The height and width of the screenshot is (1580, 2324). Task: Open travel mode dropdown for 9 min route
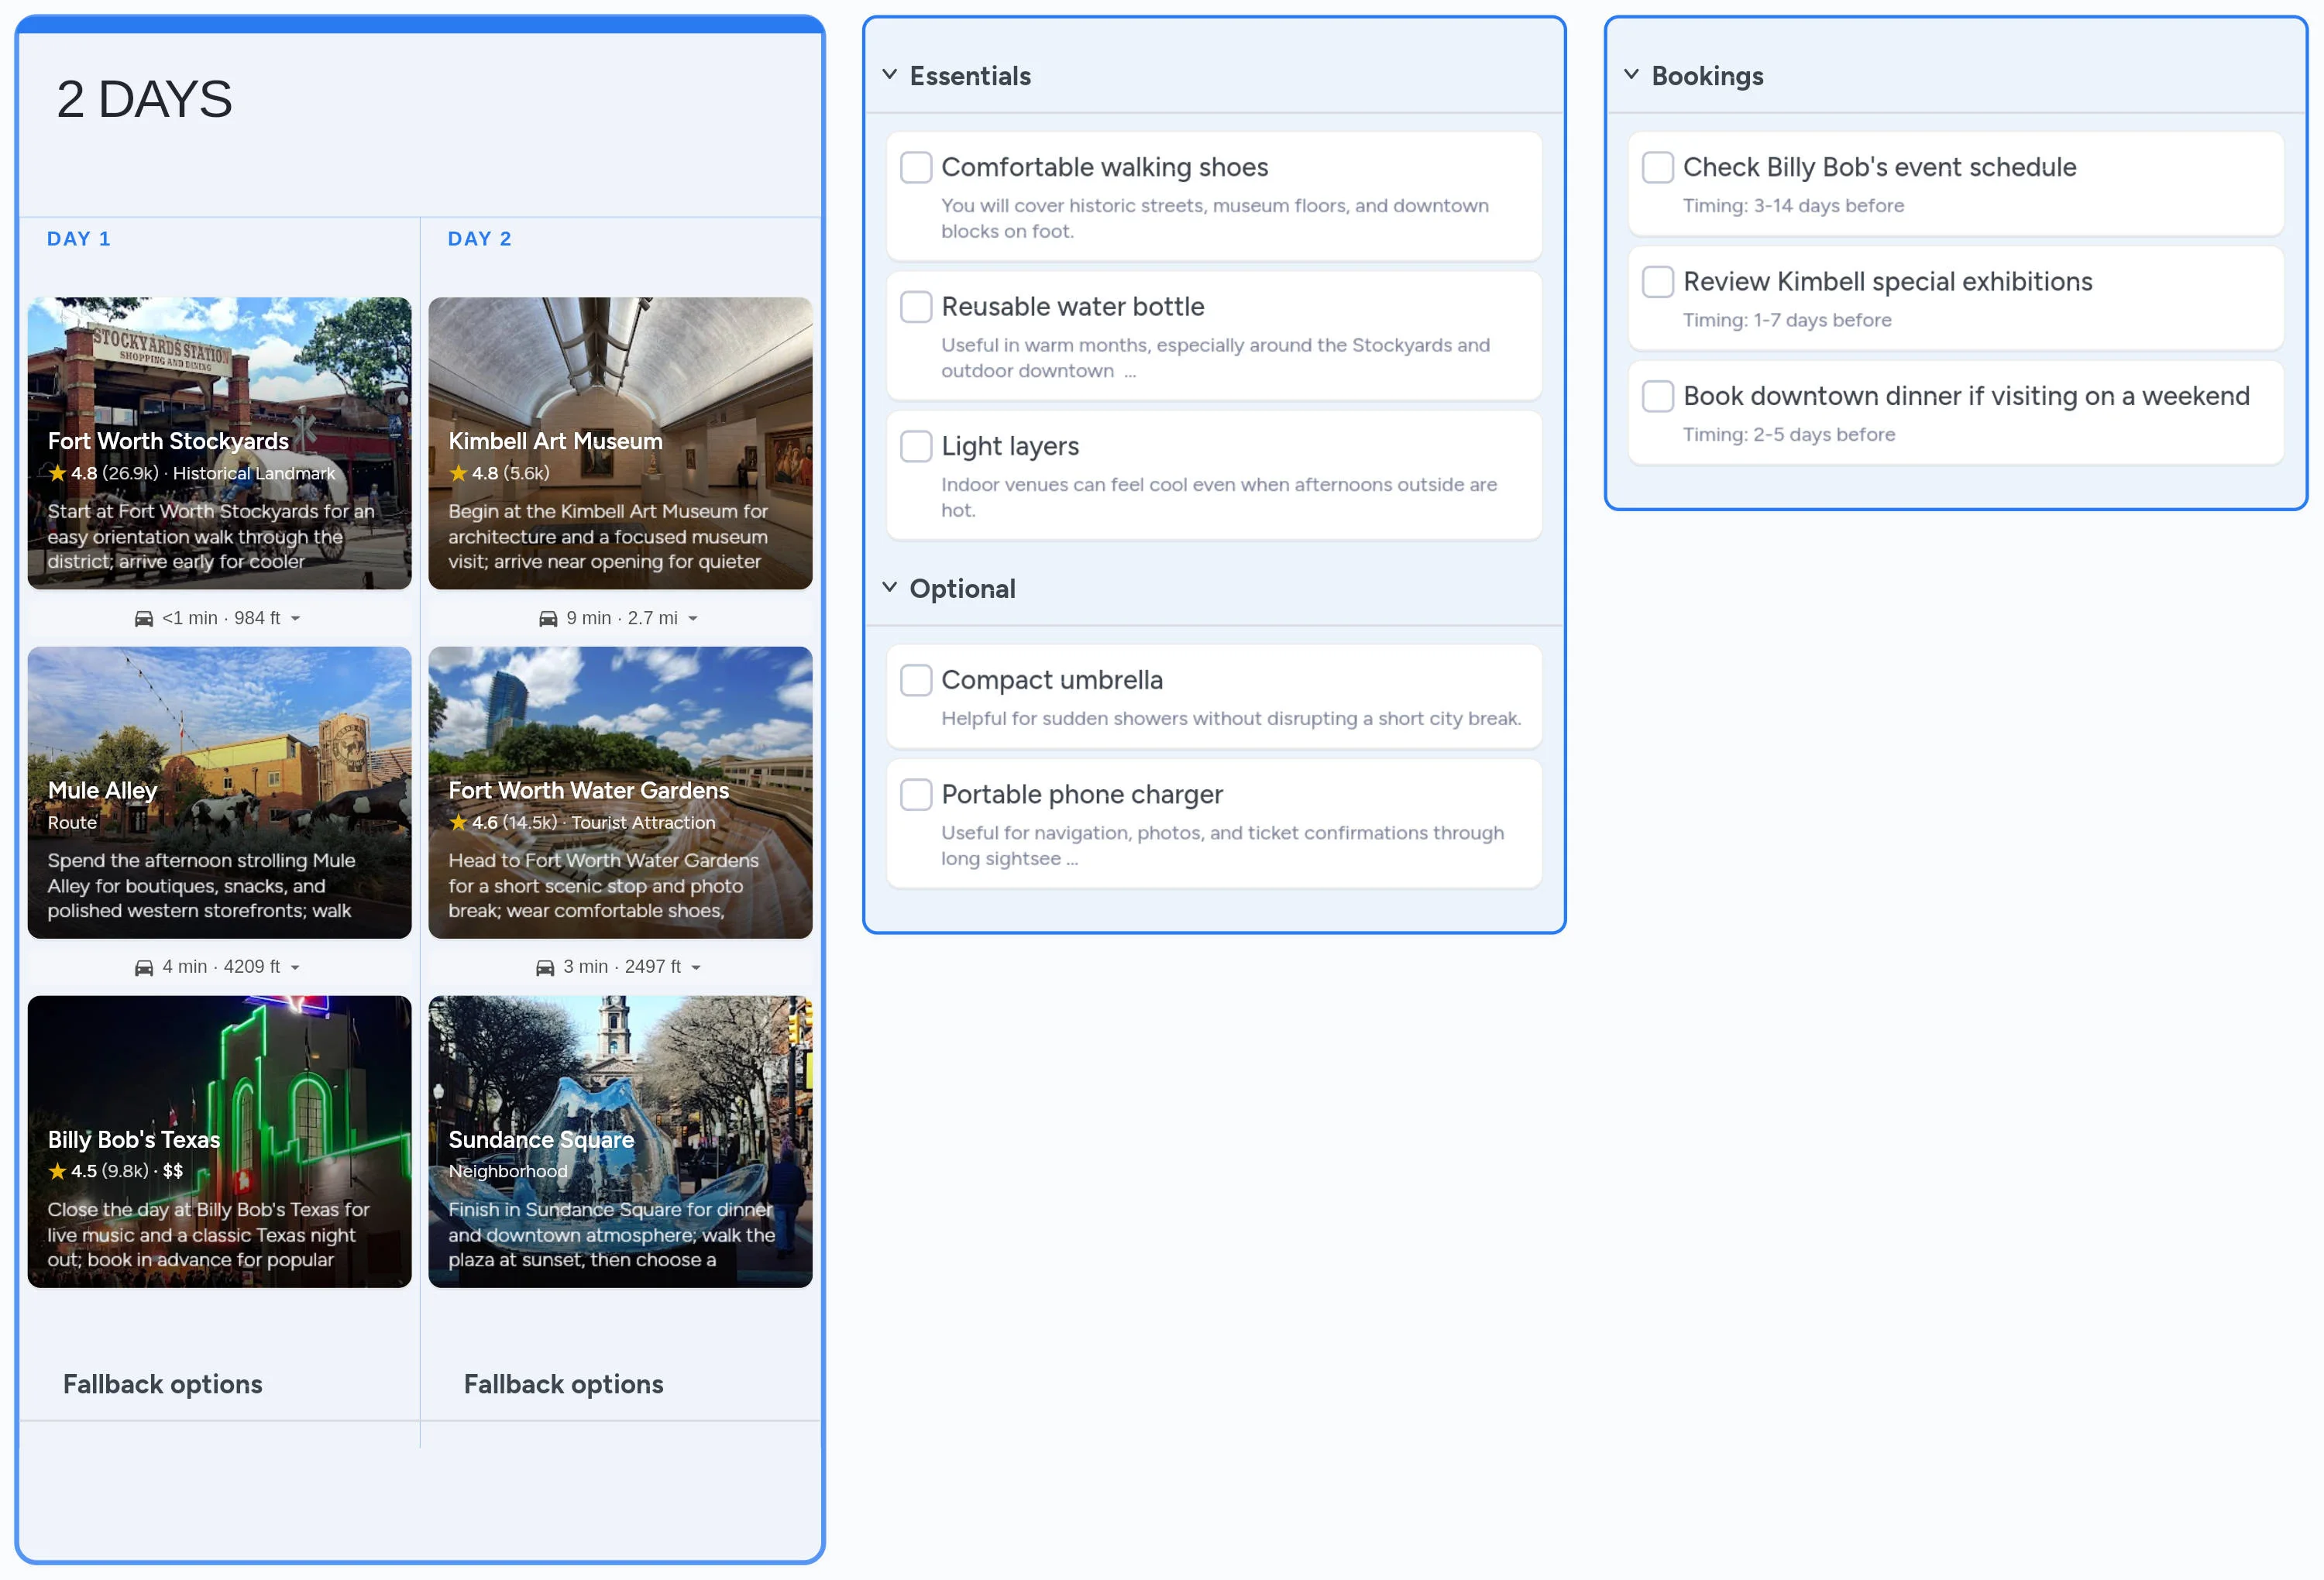point(693,619)
